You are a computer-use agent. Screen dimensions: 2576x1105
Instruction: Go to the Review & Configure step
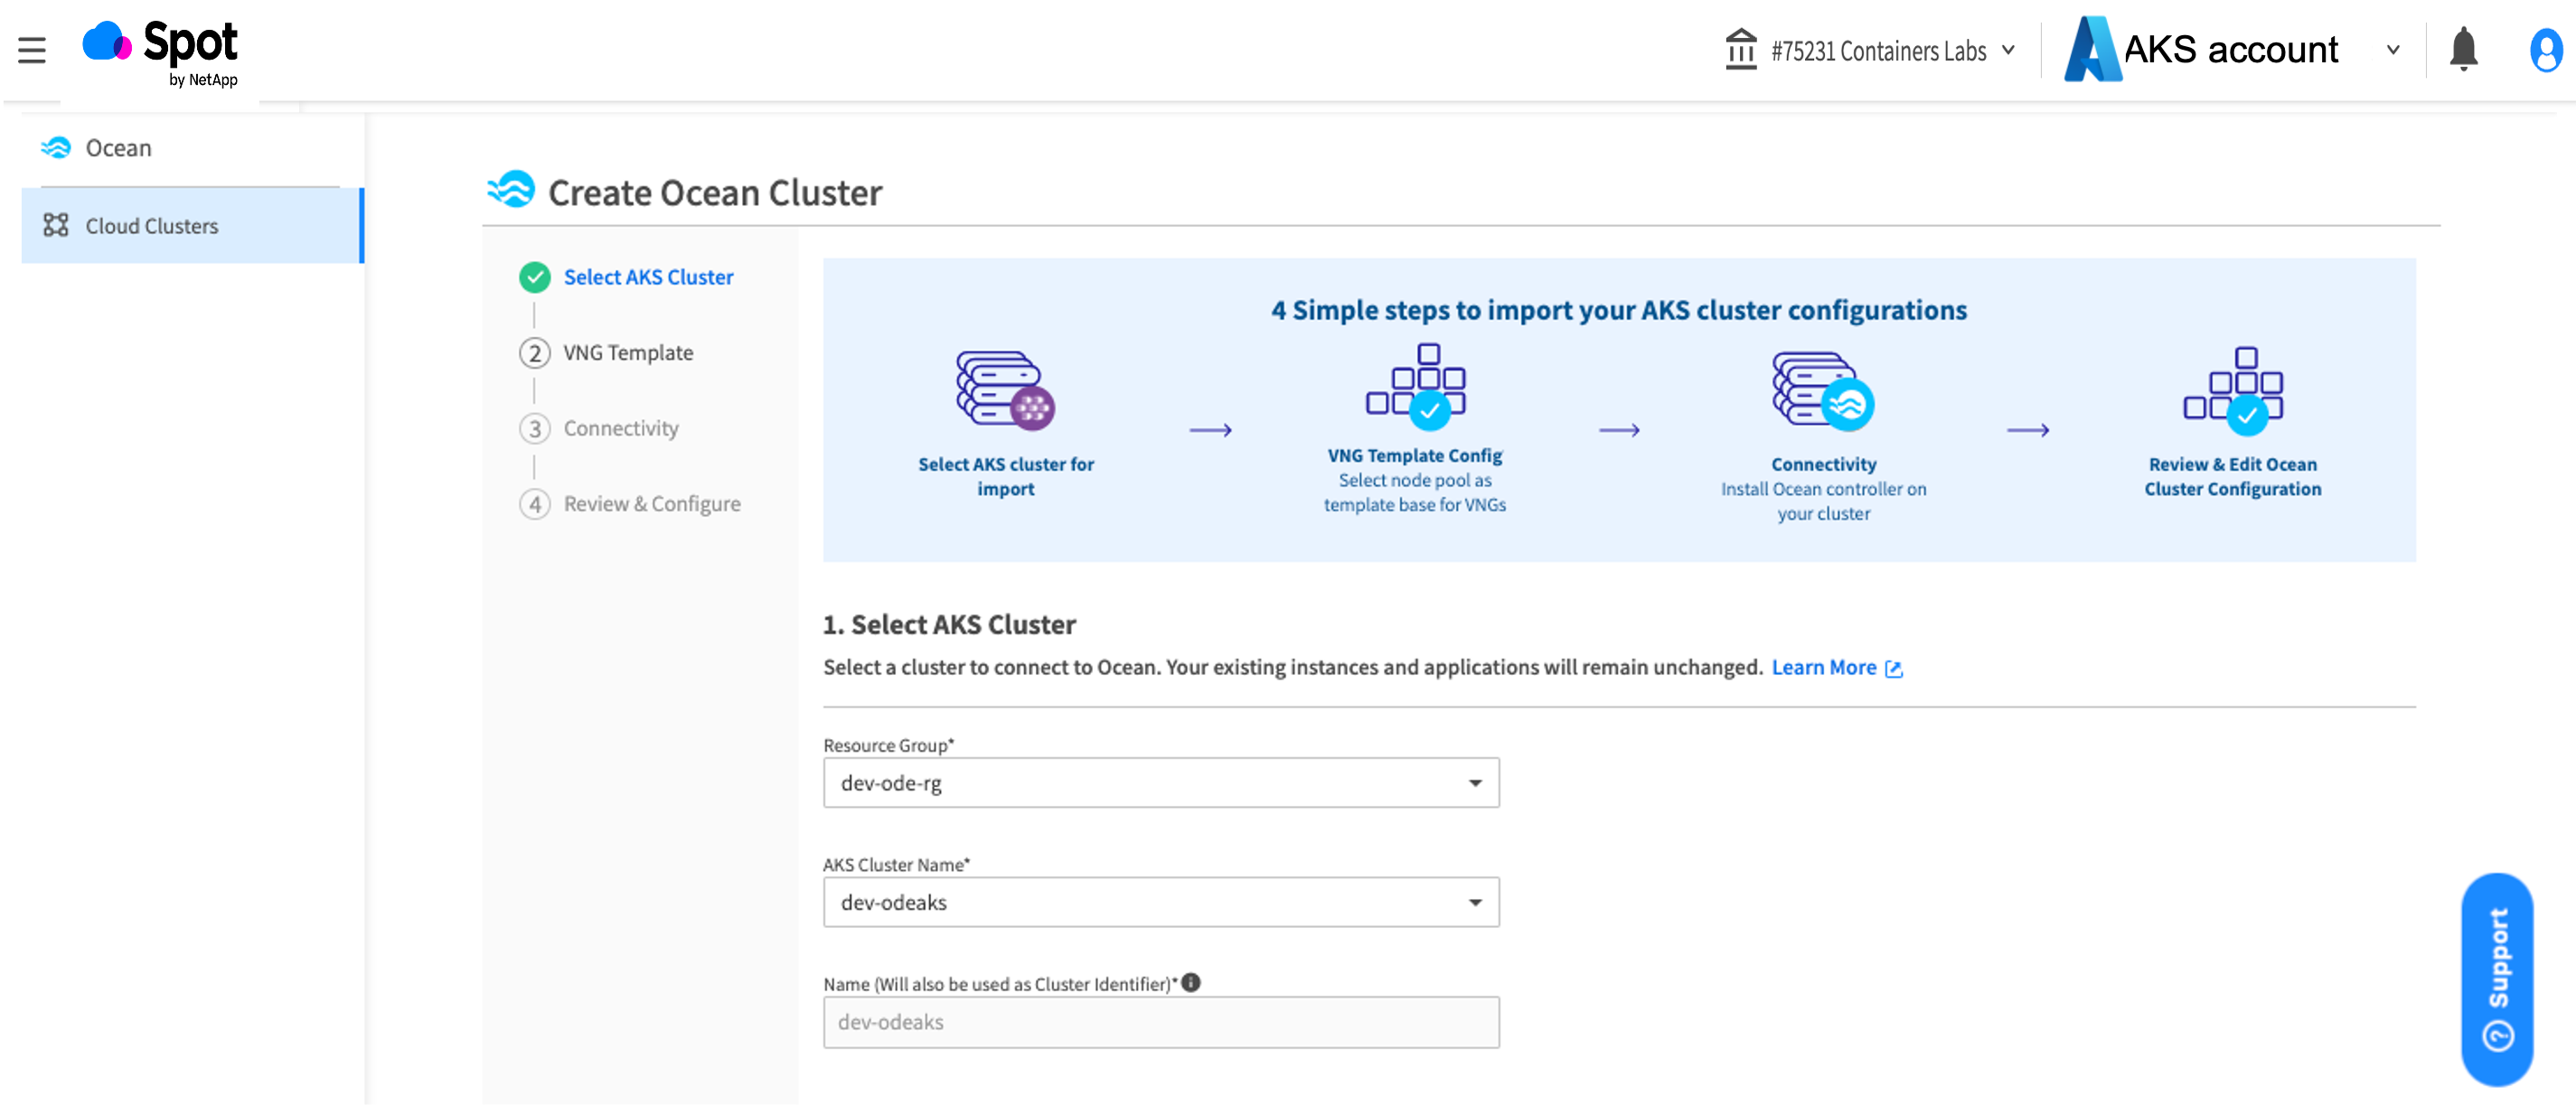[x=652, y=504]
